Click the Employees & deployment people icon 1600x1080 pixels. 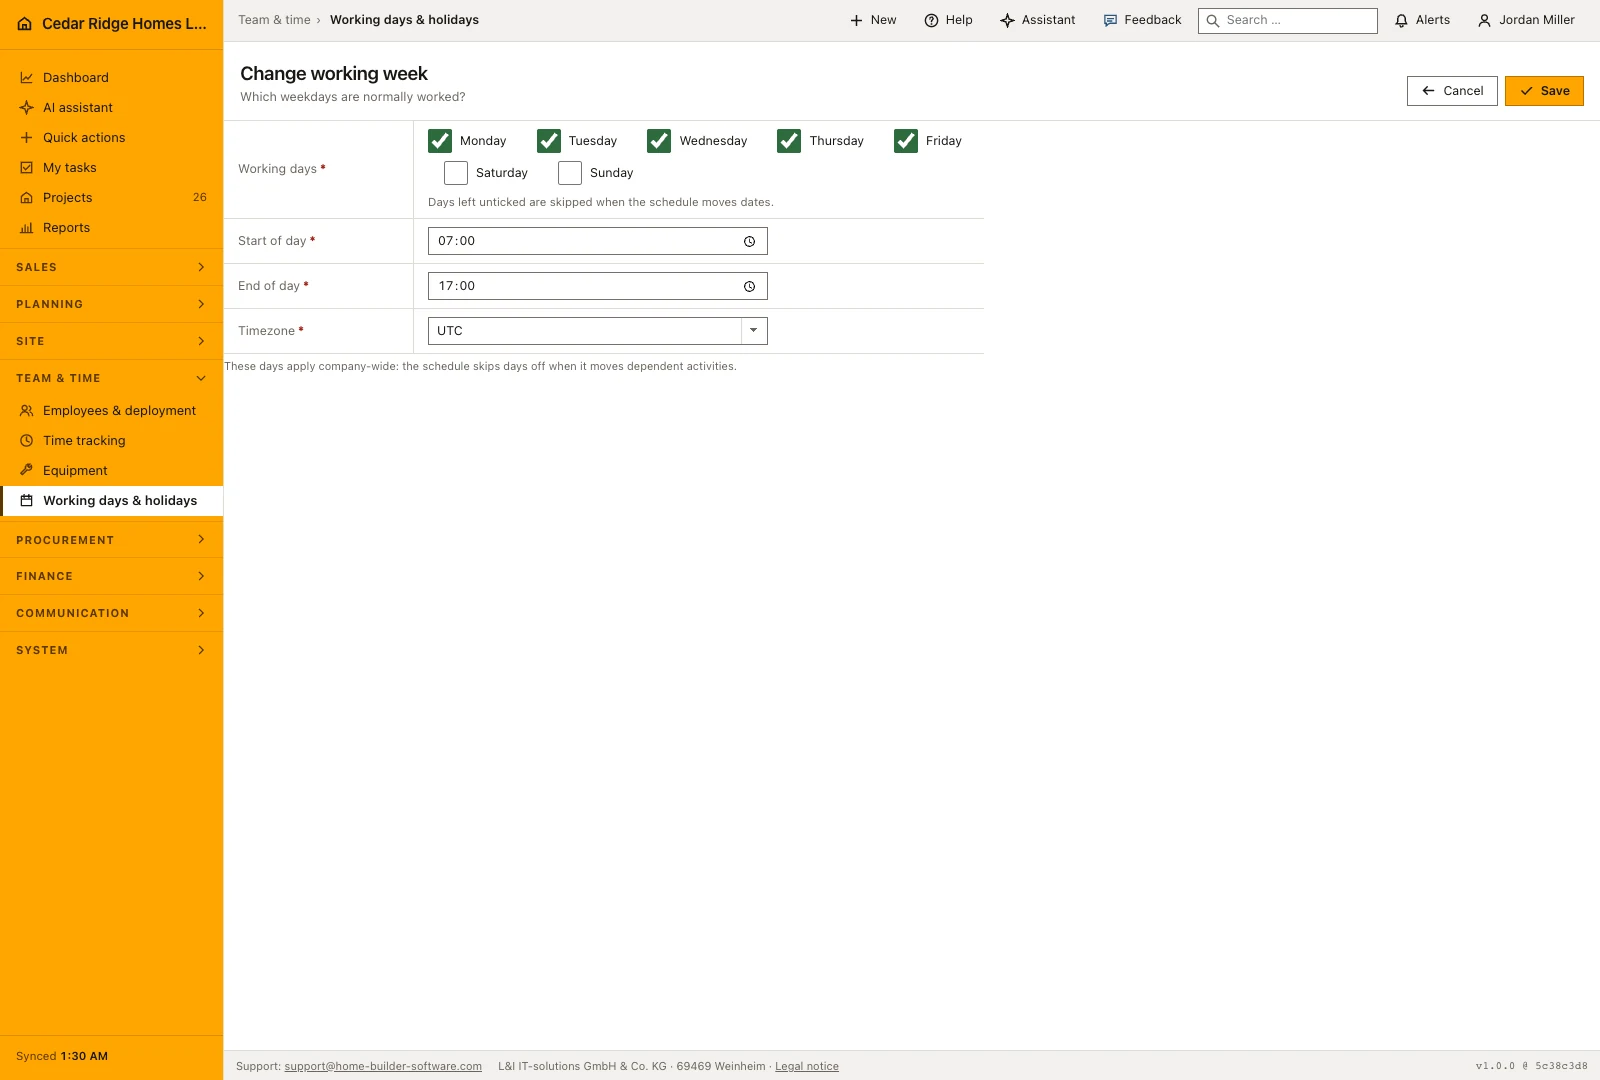pyautogui.click(x=27, y=411)
